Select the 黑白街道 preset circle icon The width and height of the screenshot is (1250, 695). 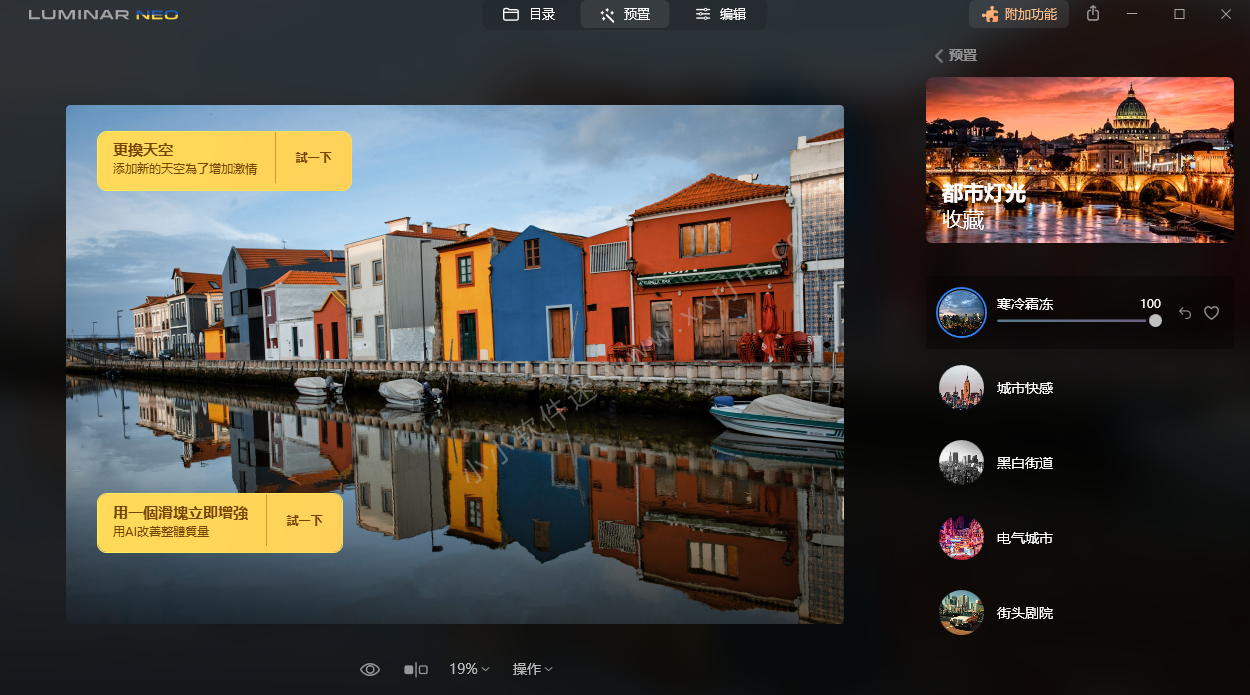point(961,463)
